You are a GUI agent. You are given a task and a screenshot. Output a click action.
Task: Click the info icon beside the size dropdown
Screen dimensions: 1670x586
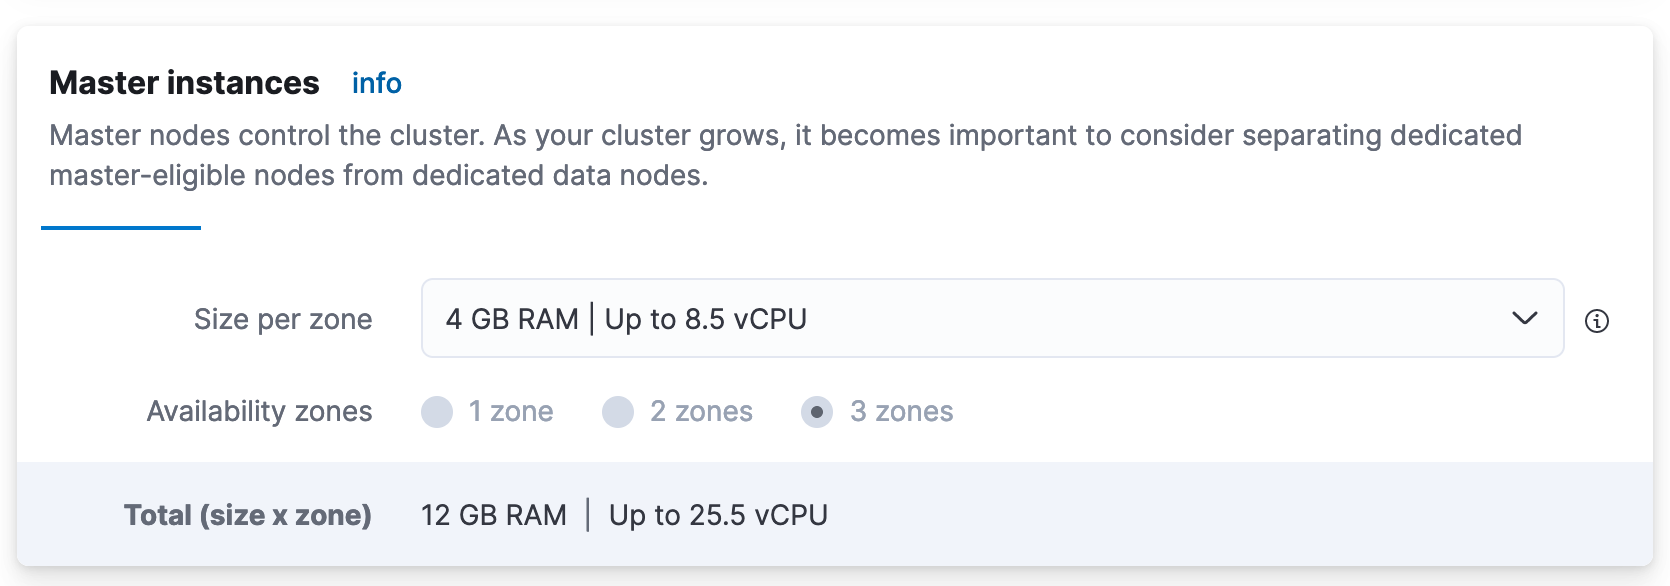[1597, 321]
